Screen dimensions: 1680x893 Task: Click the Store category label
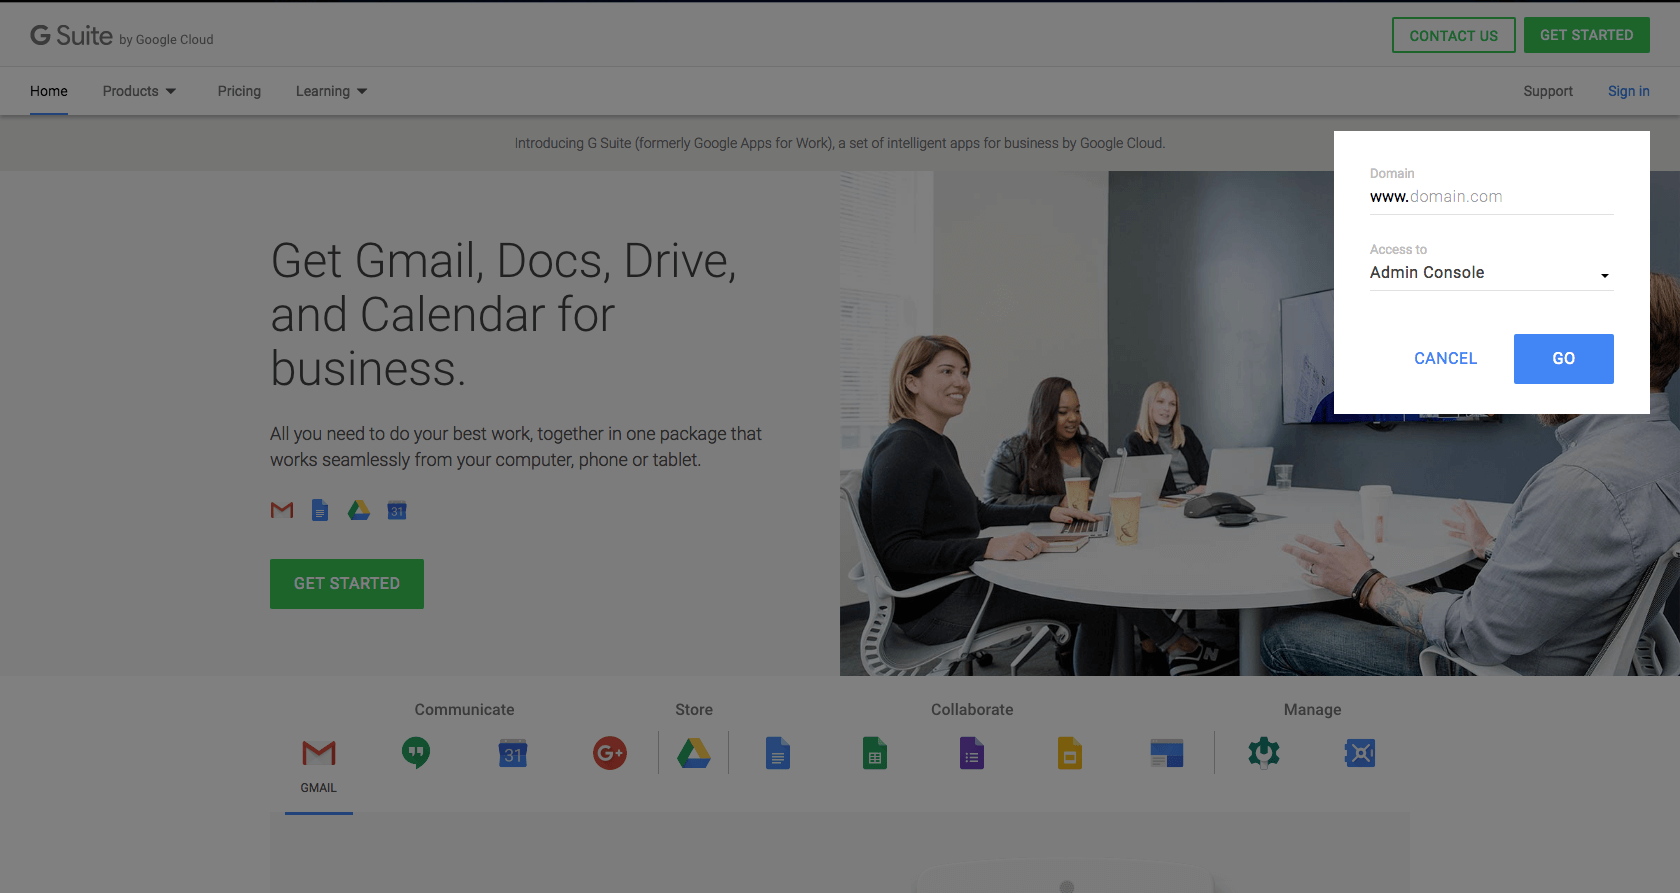pyautogui.click(x=694, y=710)
